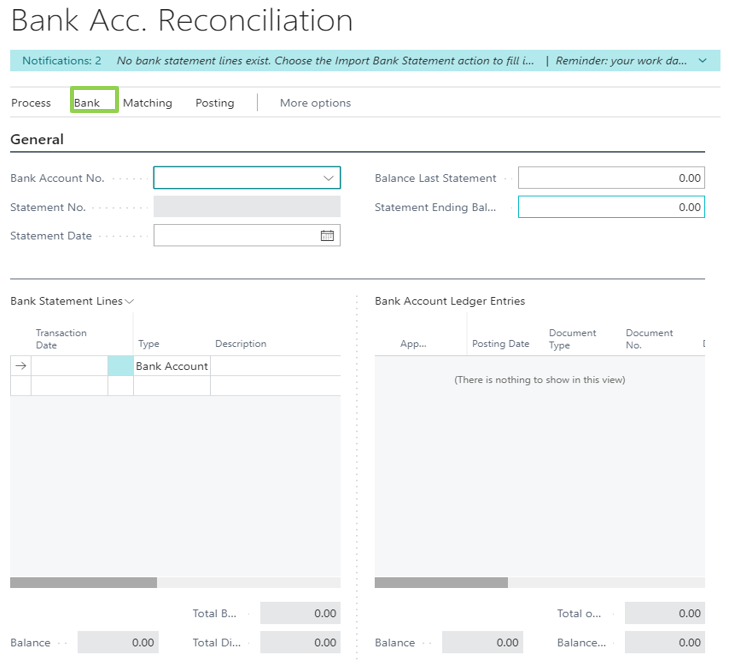Open the Process menu
Image resolution: width=729 pixels, height=668 pixels.
pos(31,103)
